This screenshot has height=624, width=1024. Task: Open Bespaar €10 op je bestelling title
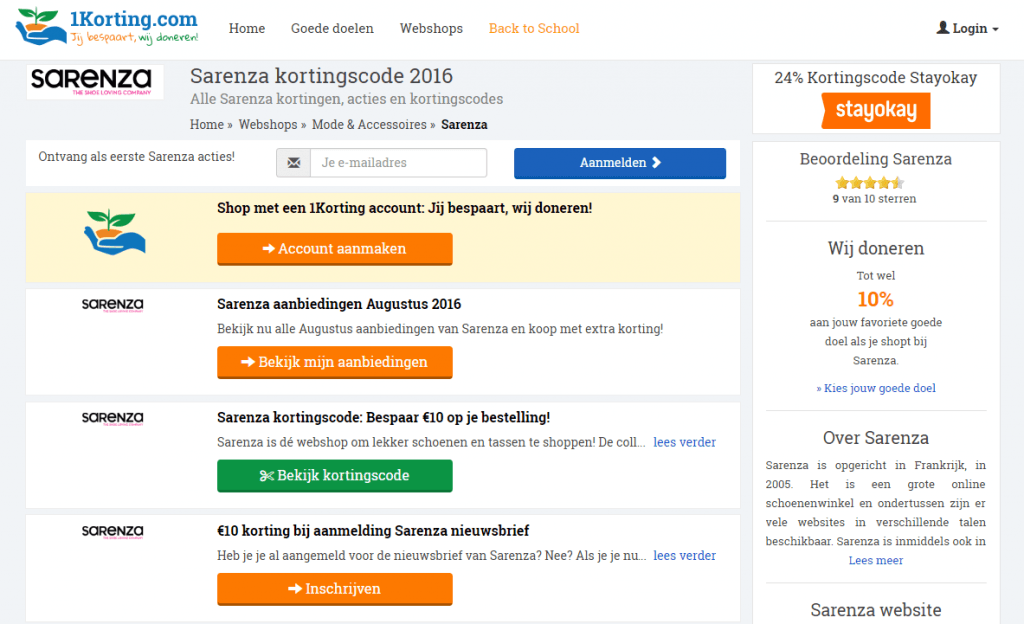[383, 417]
